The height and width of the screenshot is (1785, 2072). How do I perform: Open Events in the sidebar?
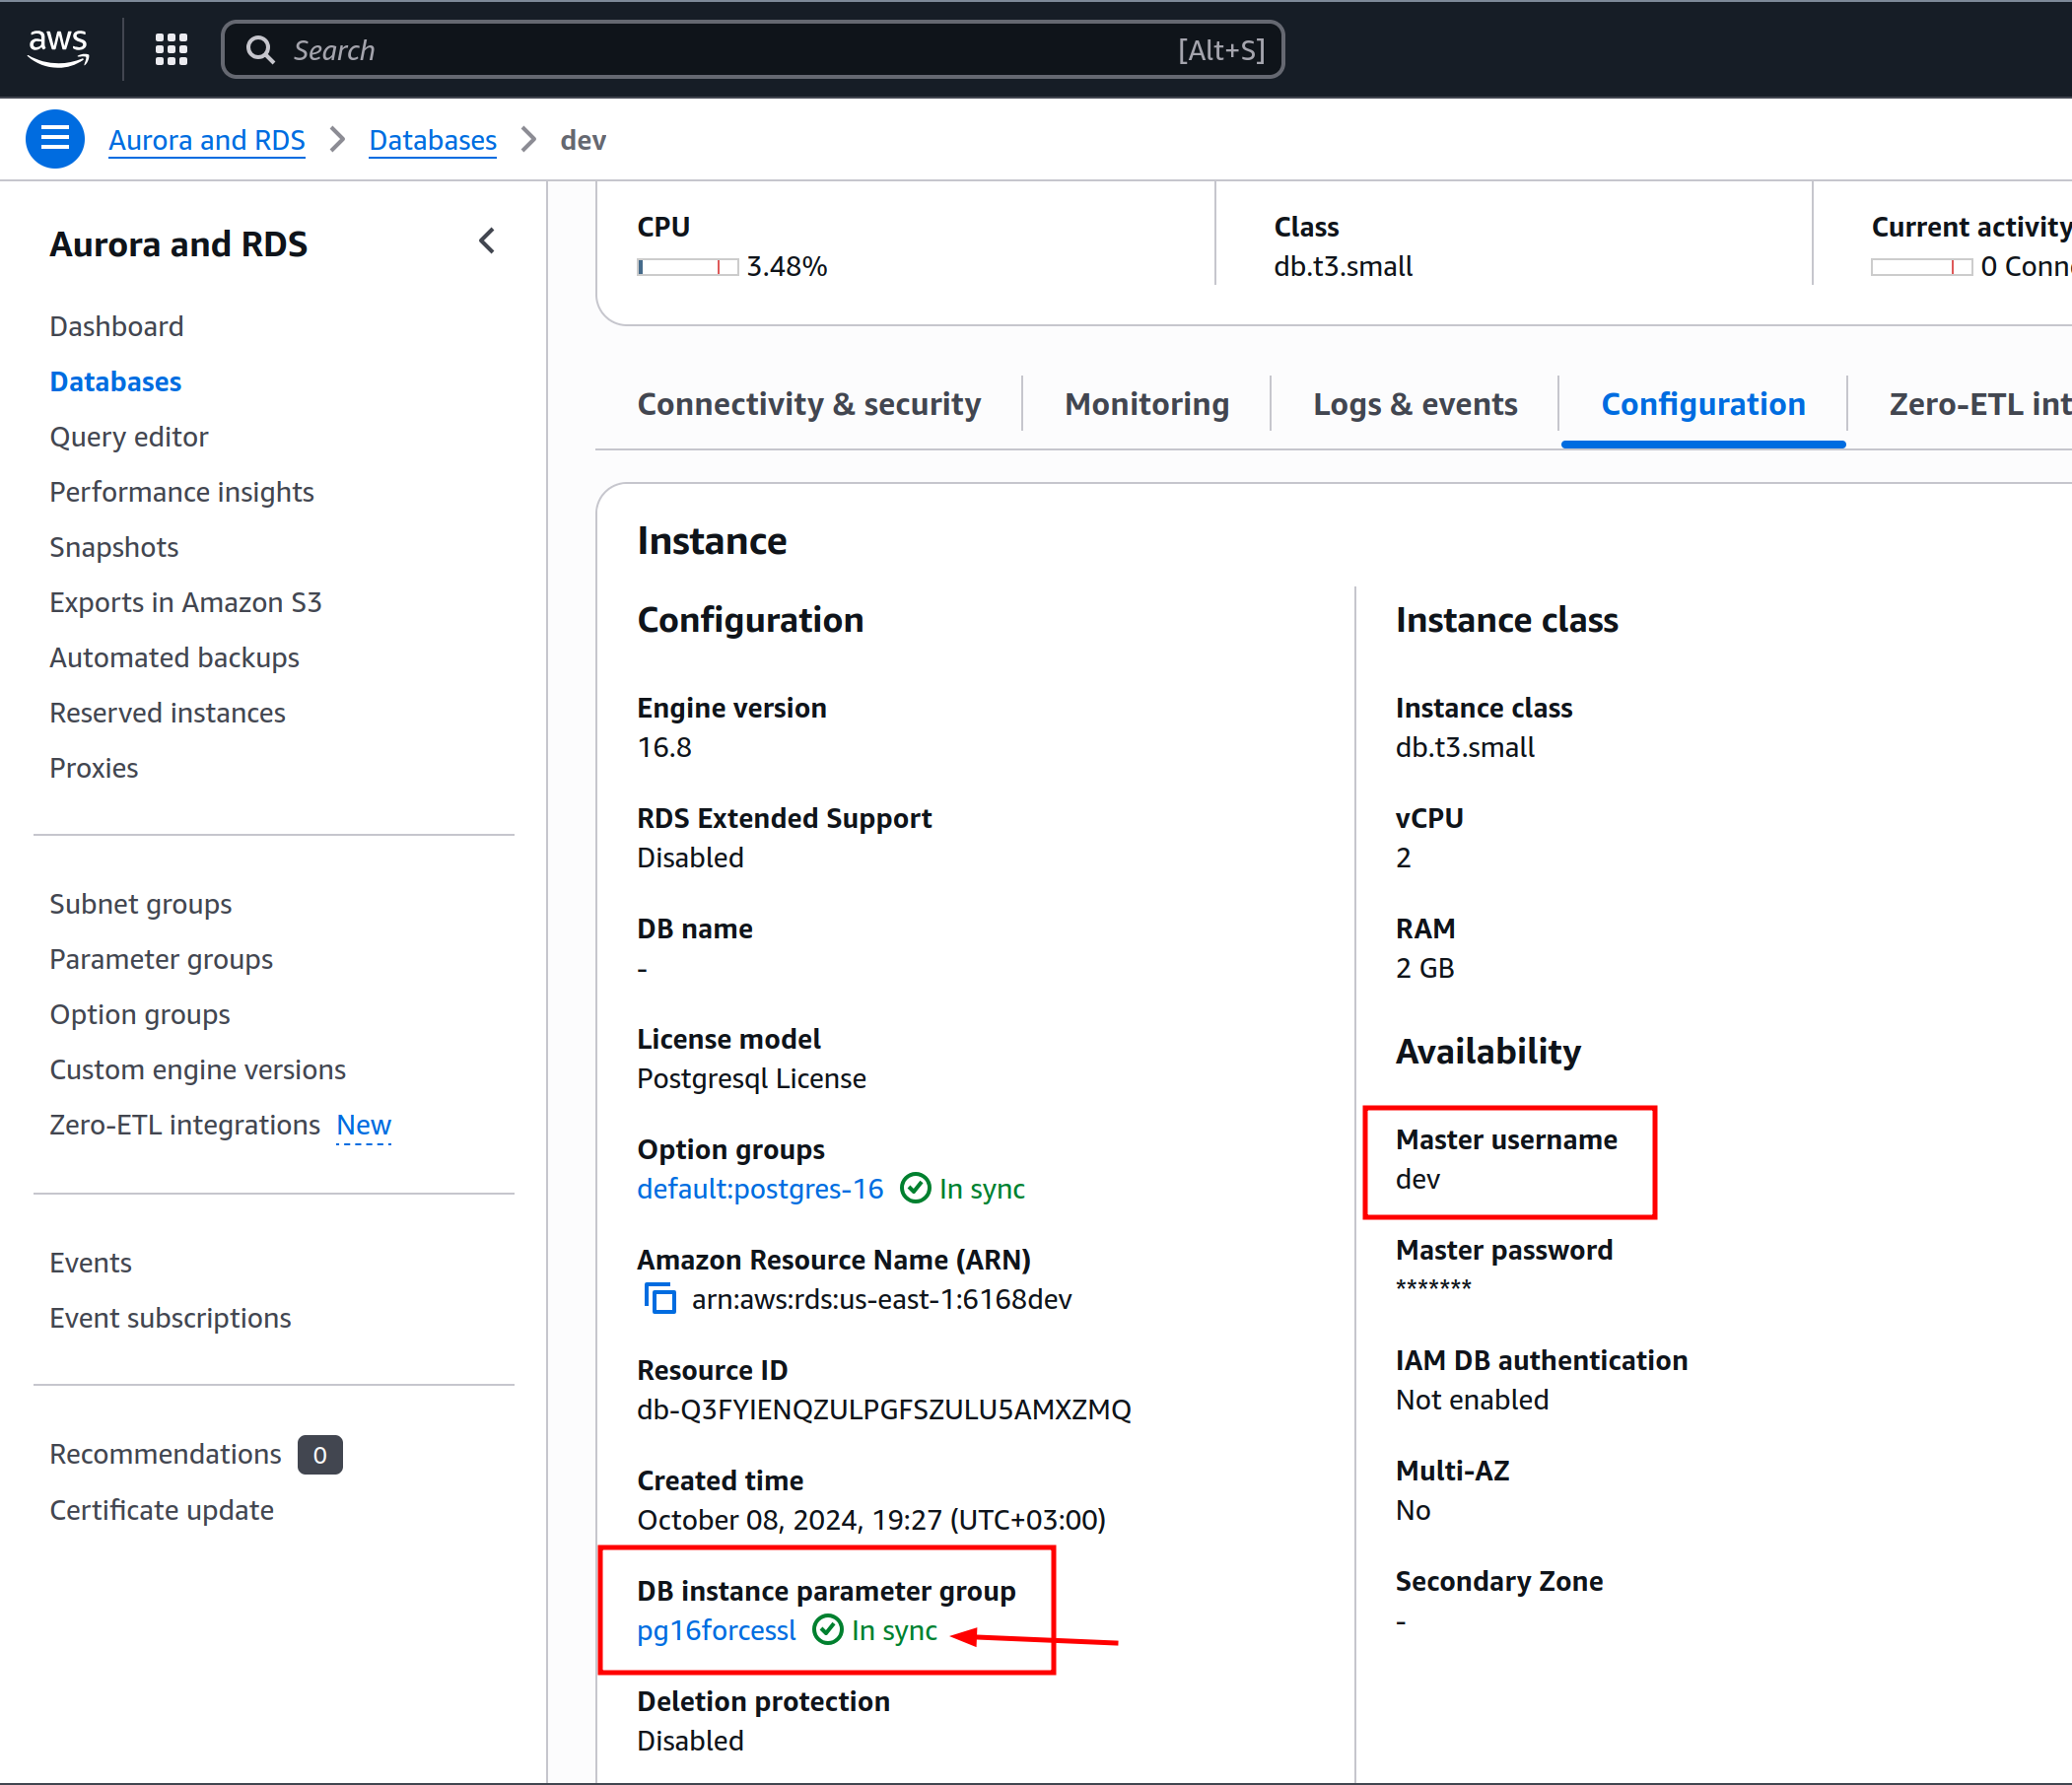pos(91,1262)
